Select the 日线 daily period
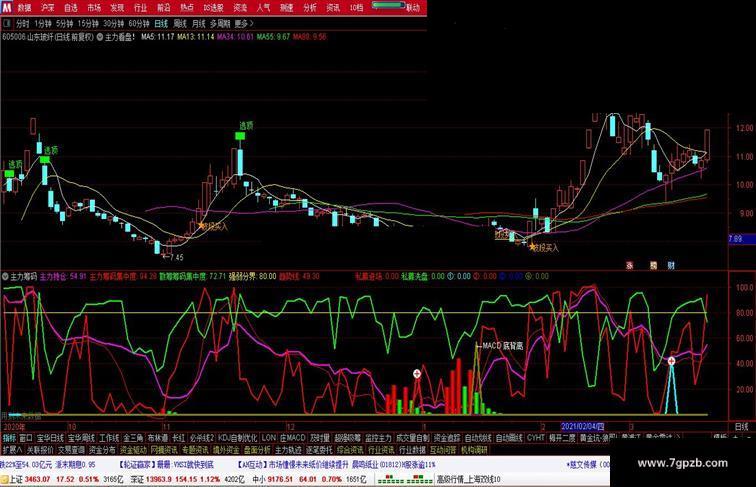 click(x=161, y=23)
